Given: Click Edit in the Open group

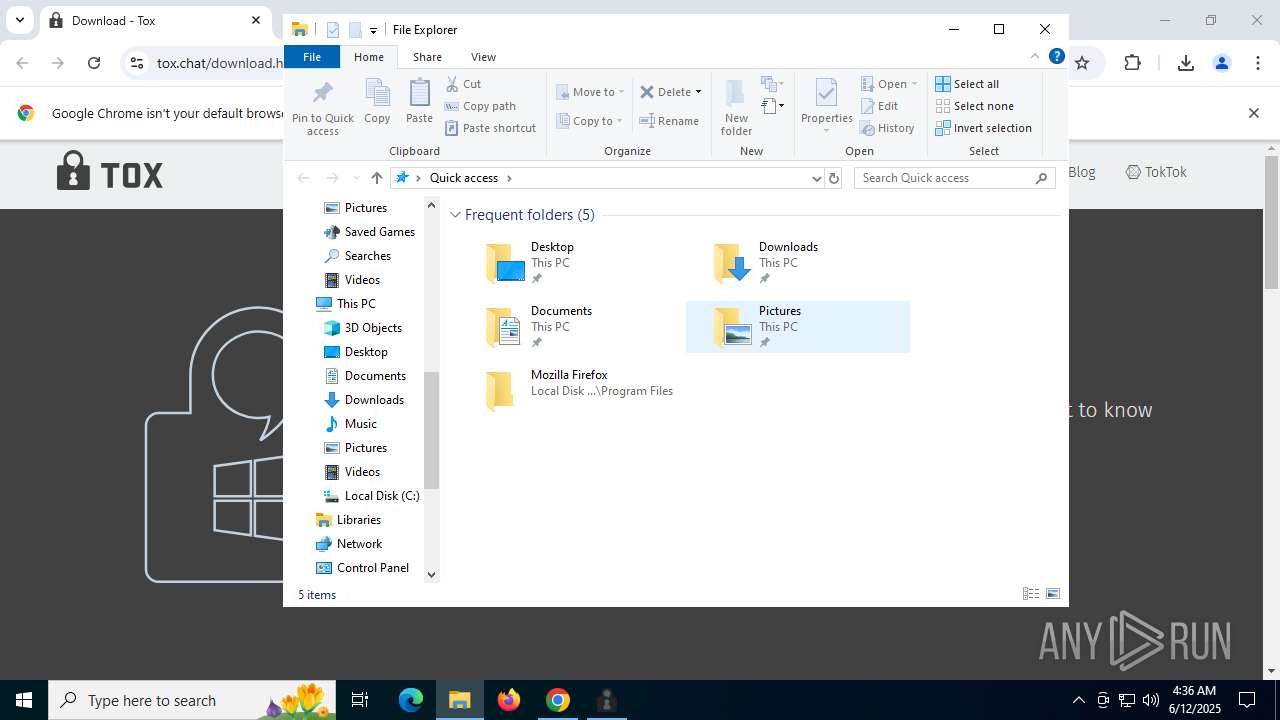Looking at the screenshot, I should [879, 106].
